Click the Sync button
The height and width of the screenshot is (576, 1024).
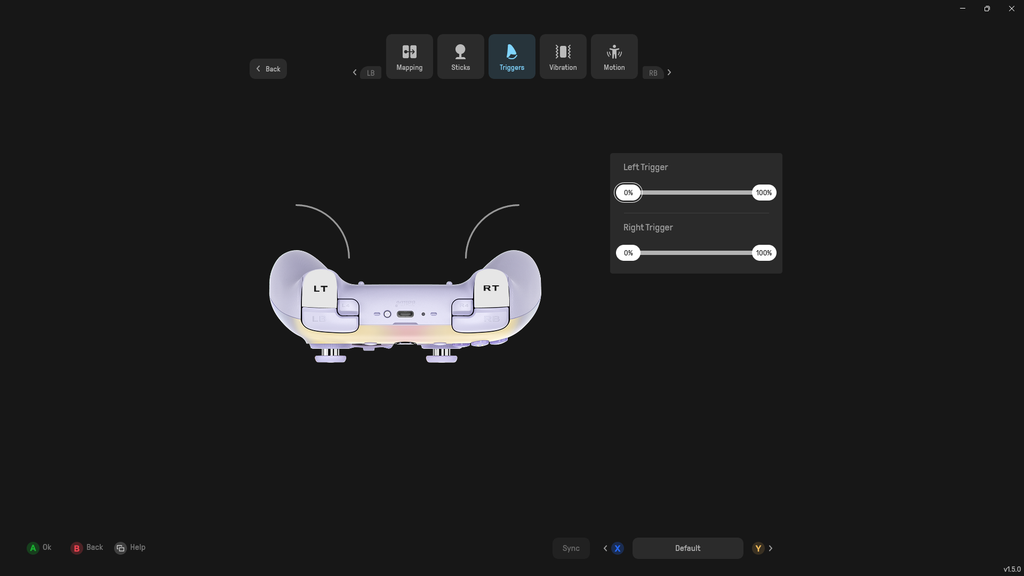pos(571,549)
